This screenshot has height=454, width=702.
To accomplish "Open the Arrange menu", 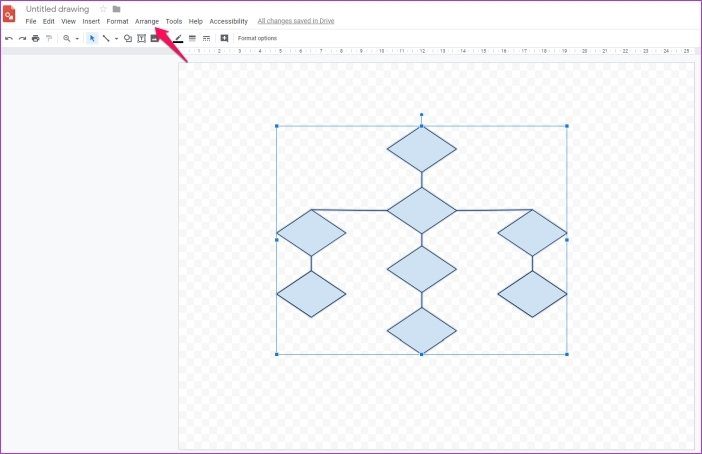I will click(147, 21).
